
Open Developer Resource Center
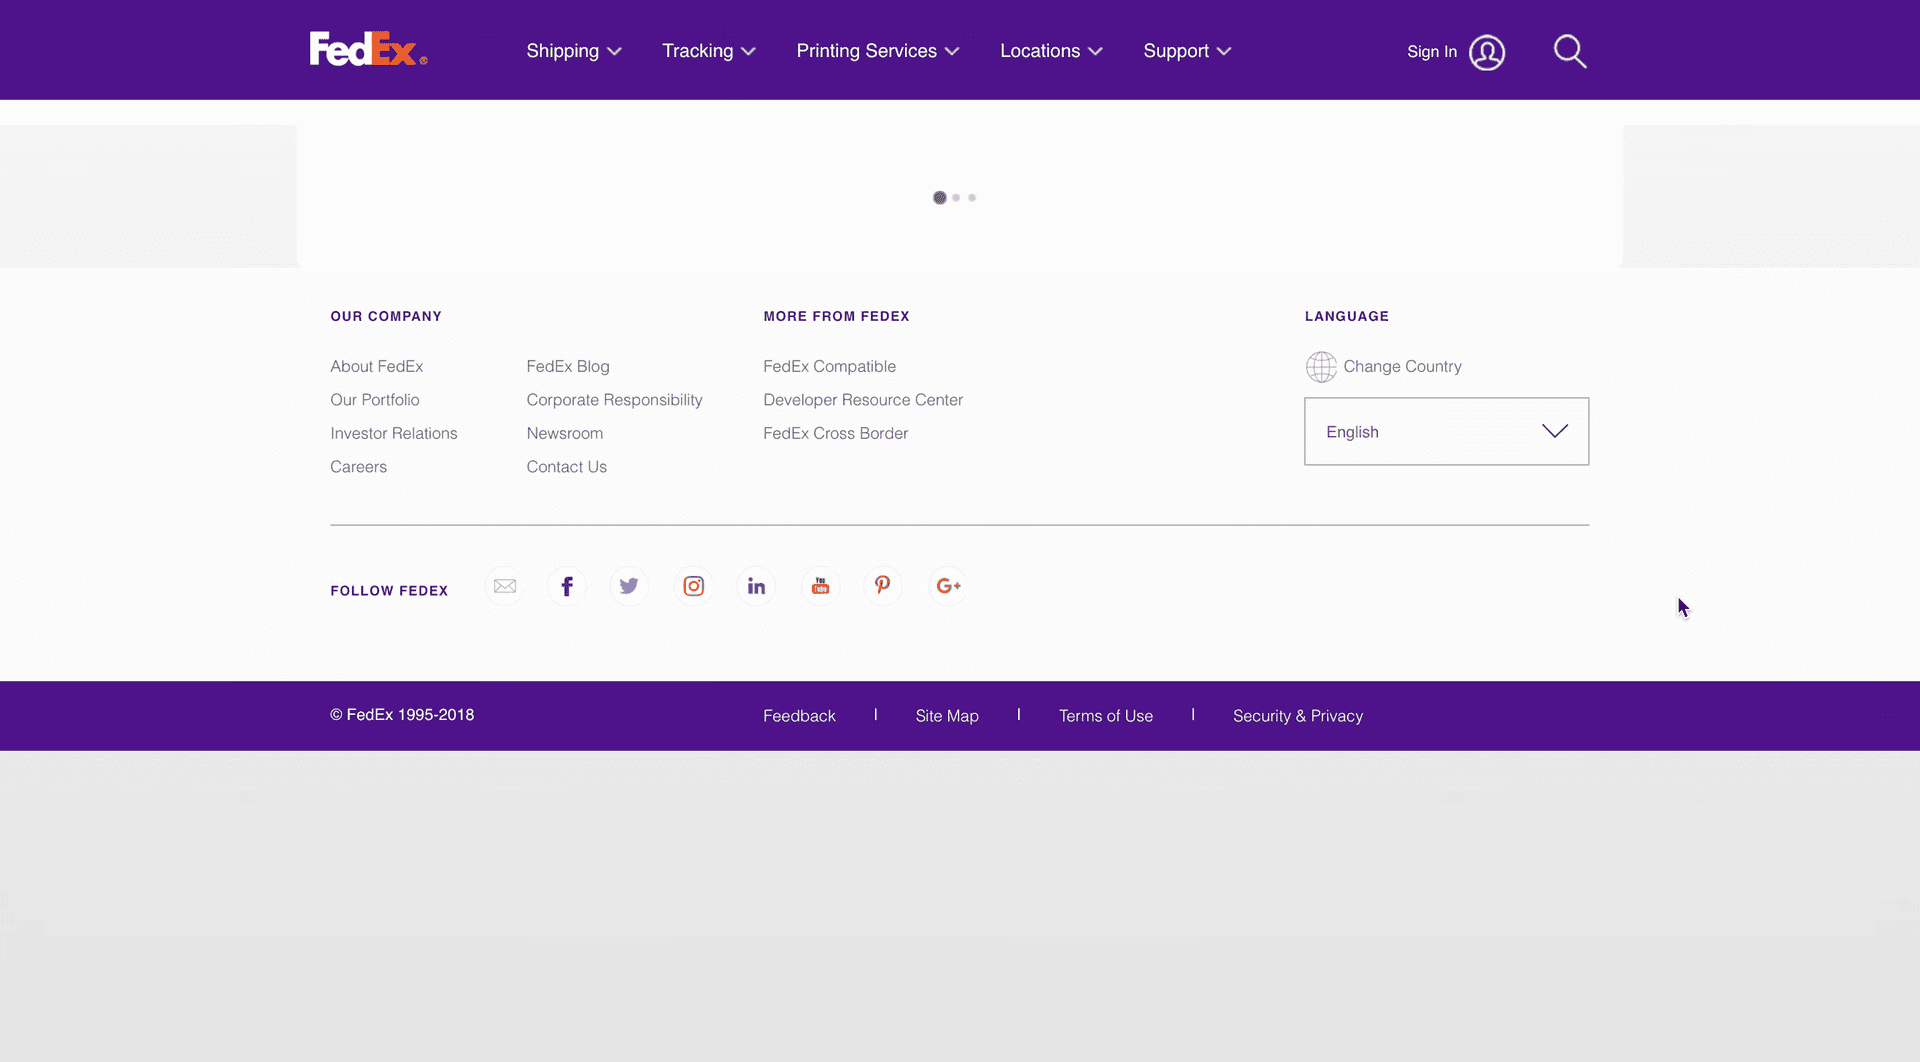[x=863, y=400]
